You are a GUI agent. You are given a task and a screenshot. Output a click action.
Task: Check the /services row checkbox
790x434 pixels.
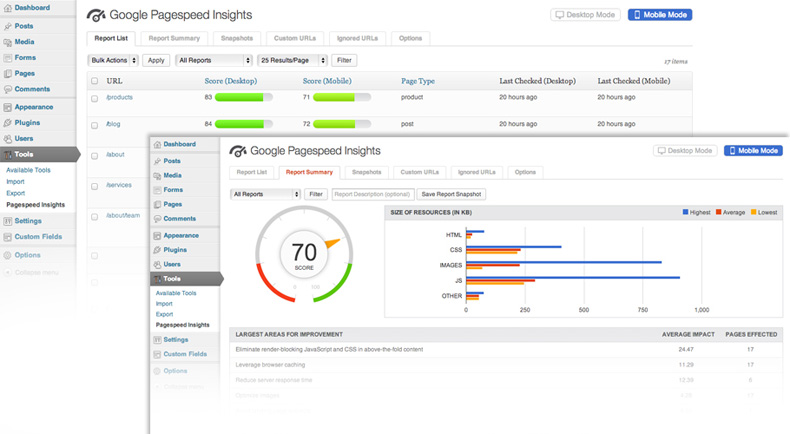(94, 186)
